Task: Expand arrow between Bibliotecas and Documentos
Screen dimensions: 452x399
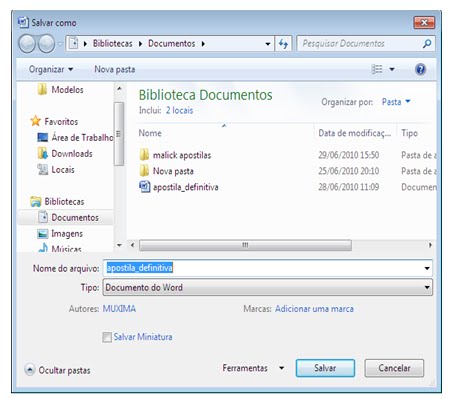Action: pos(140,44)
